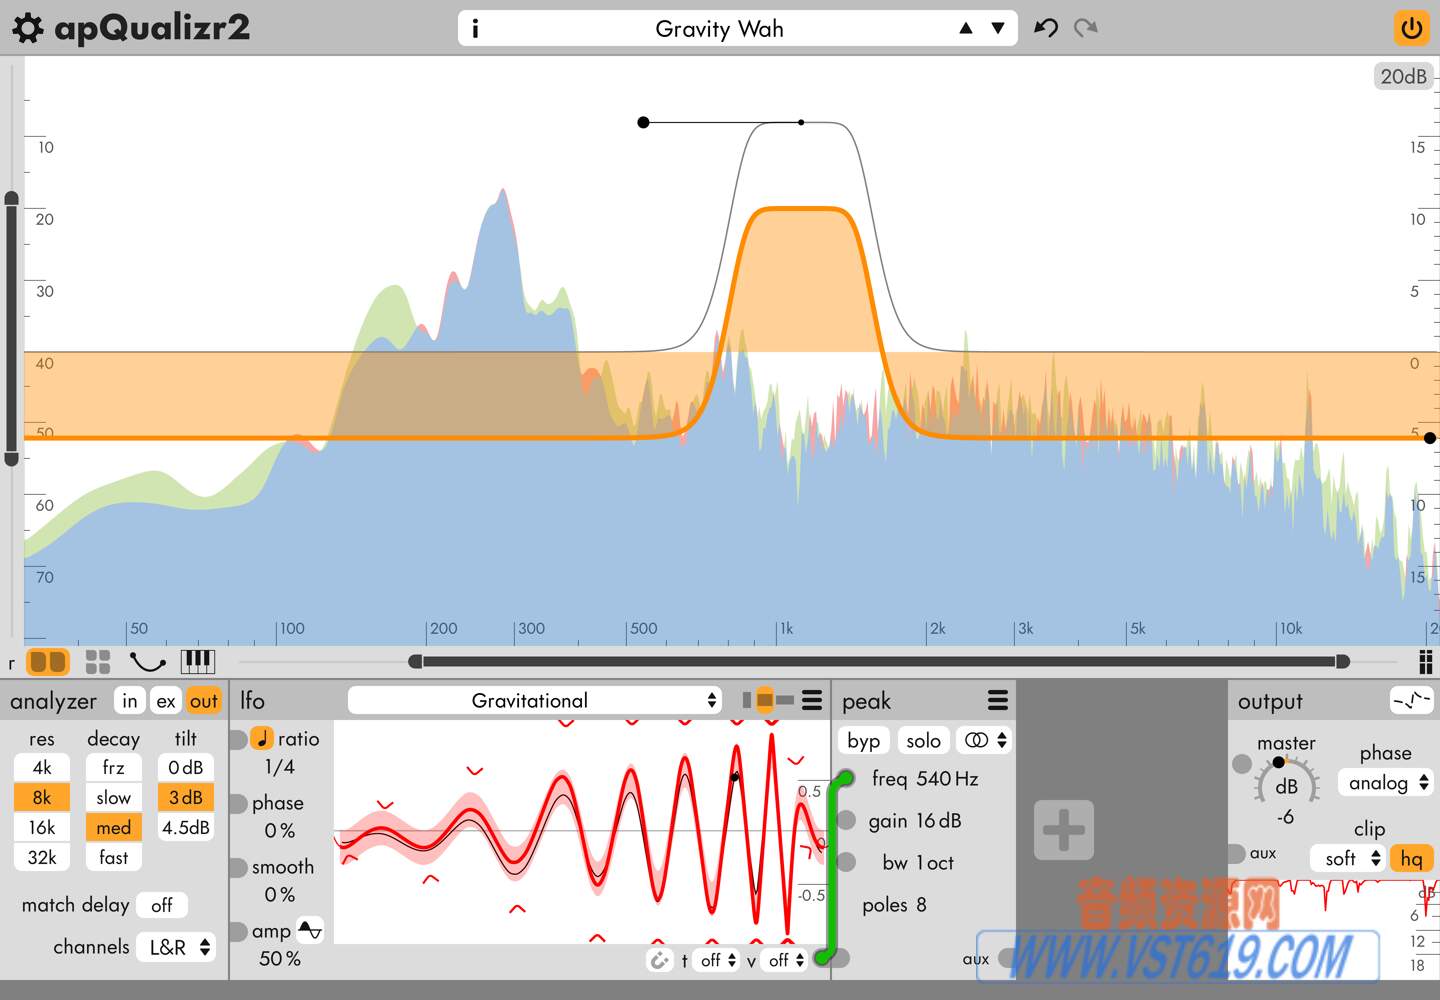Open the peak band hamburger menu icon
This screenshot has height=1000, width=1440.
click(x=996, y=700)
